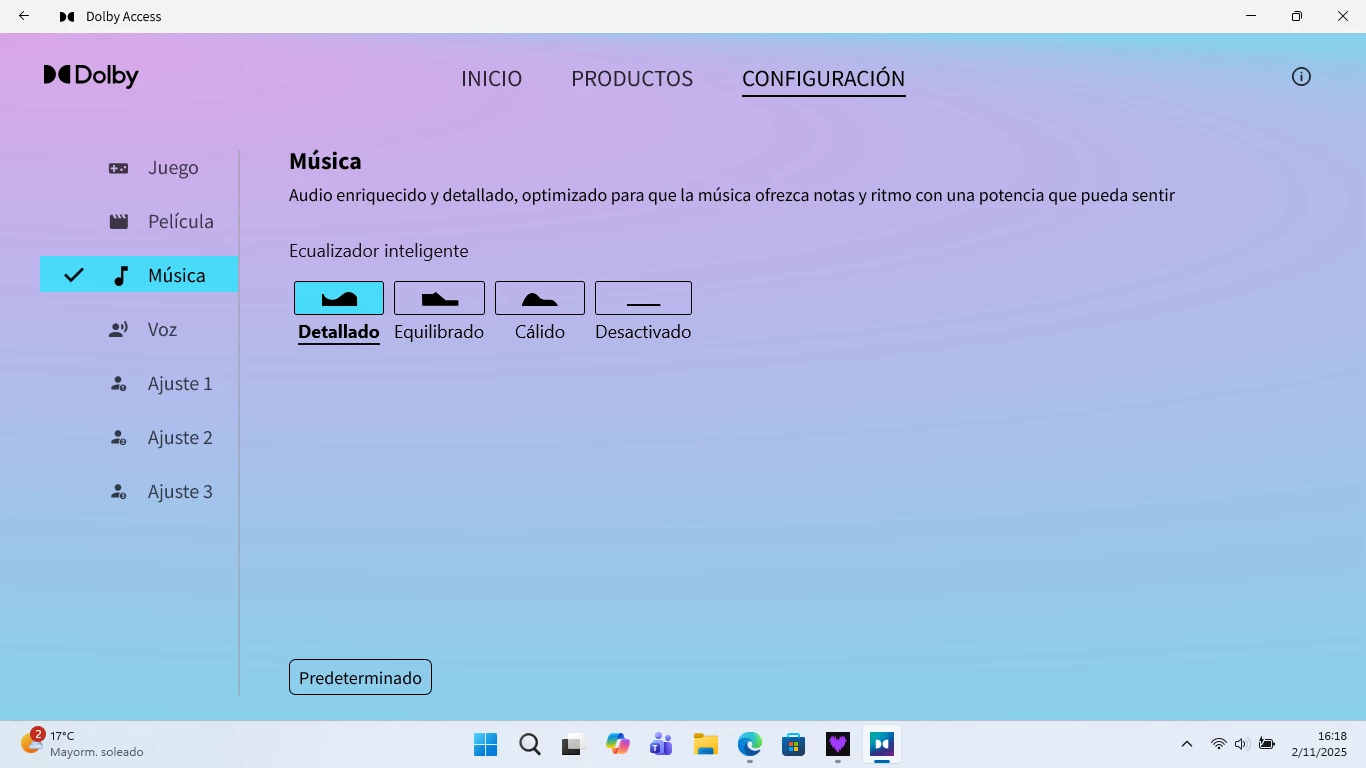Restore down the Dolby Access window
The width and height of the screenshot is (1366, 768).
tap(1297, 16)
